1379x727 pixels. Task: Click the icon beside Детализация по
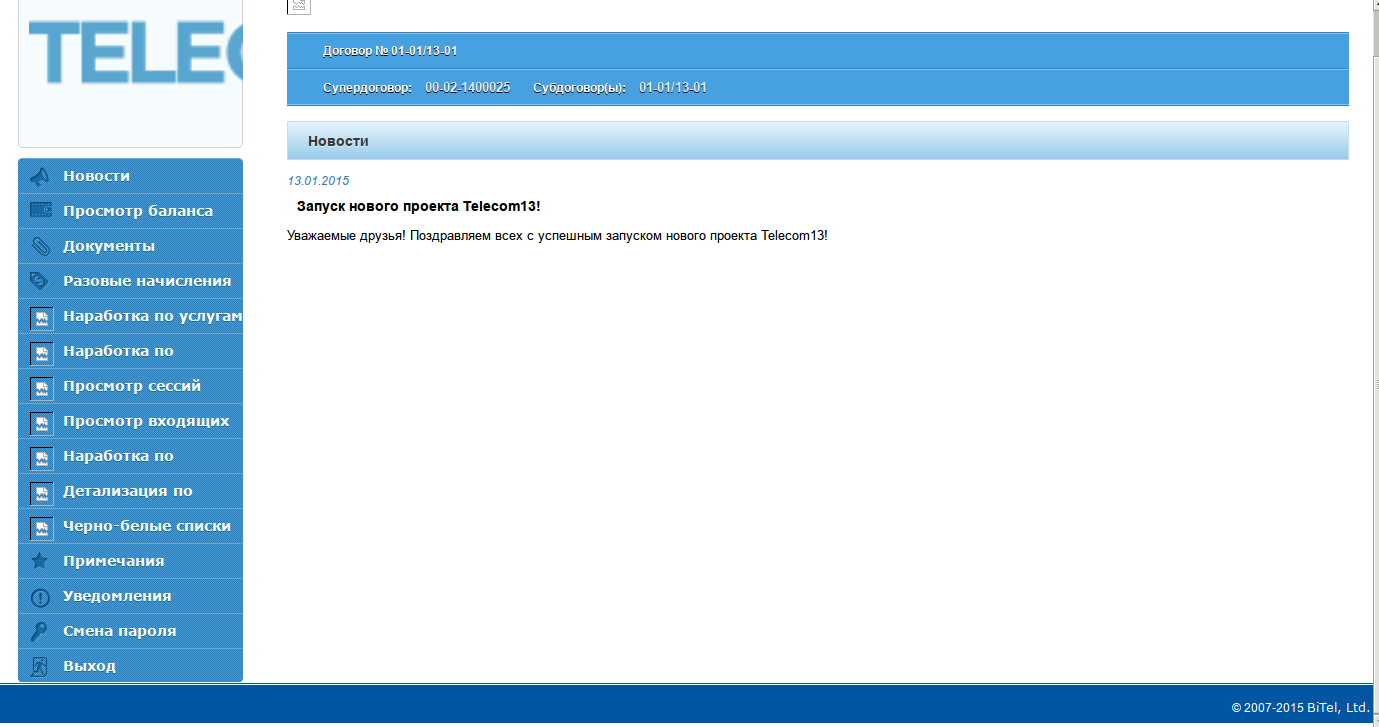click(x=41, y=493)
